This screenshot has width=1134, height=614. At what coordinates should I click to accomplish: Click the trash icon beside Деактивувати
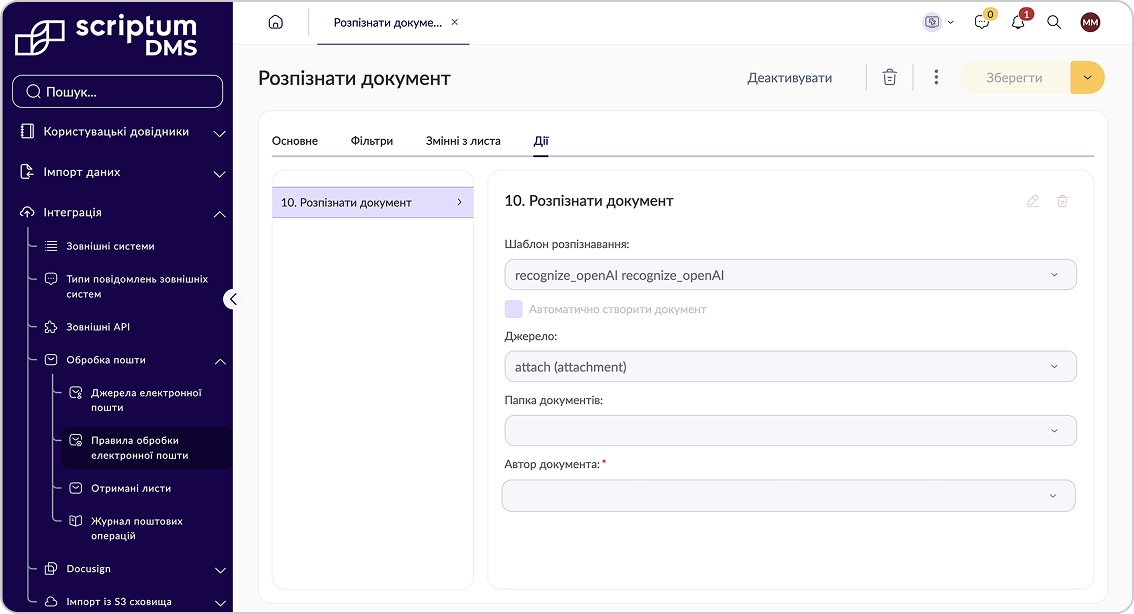coord(890,77)
